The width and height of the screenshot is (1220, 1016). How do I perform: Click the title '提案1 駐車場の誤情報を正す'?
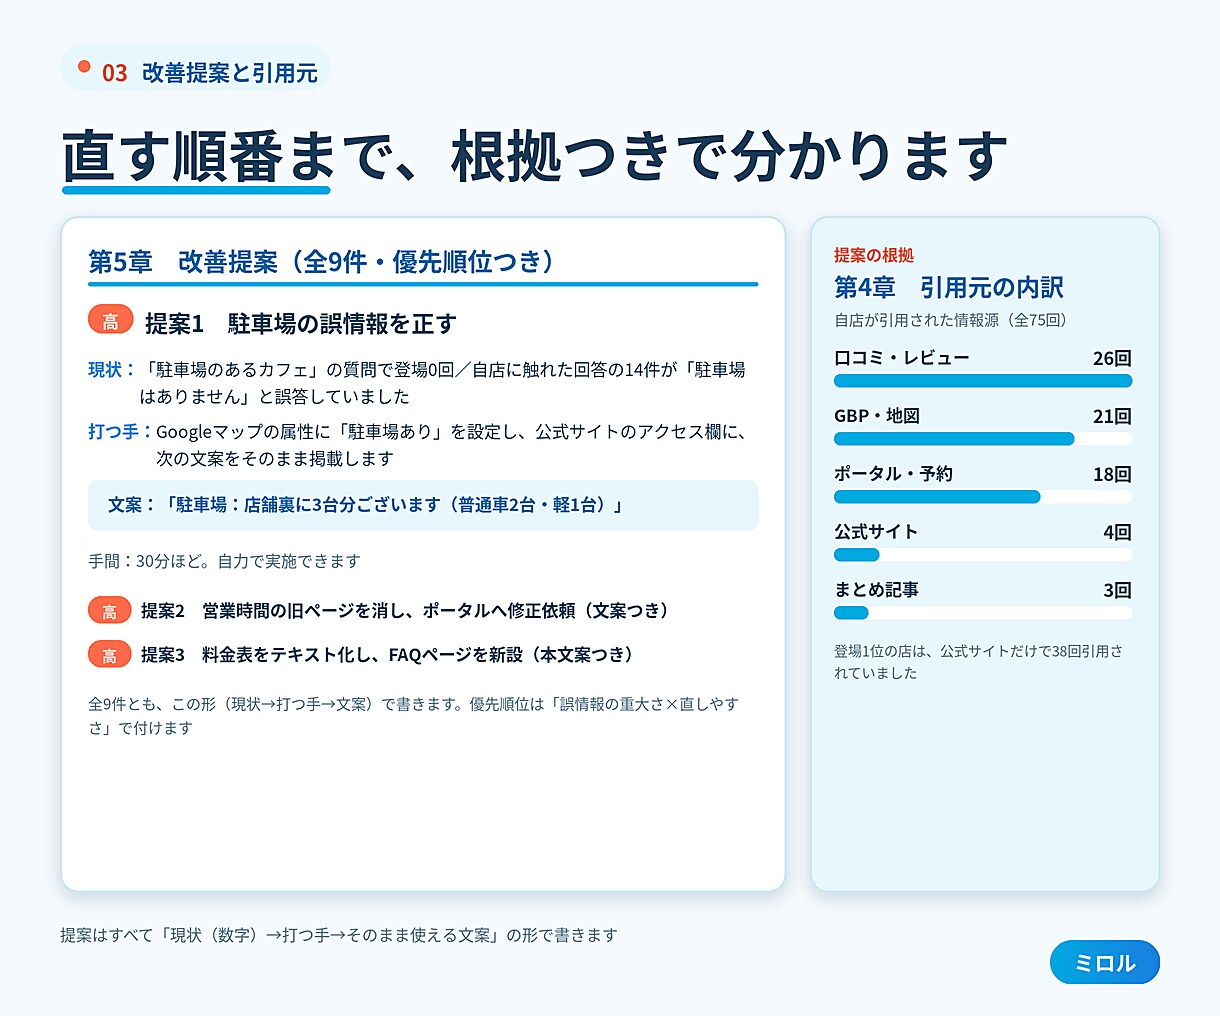[300, 323]
